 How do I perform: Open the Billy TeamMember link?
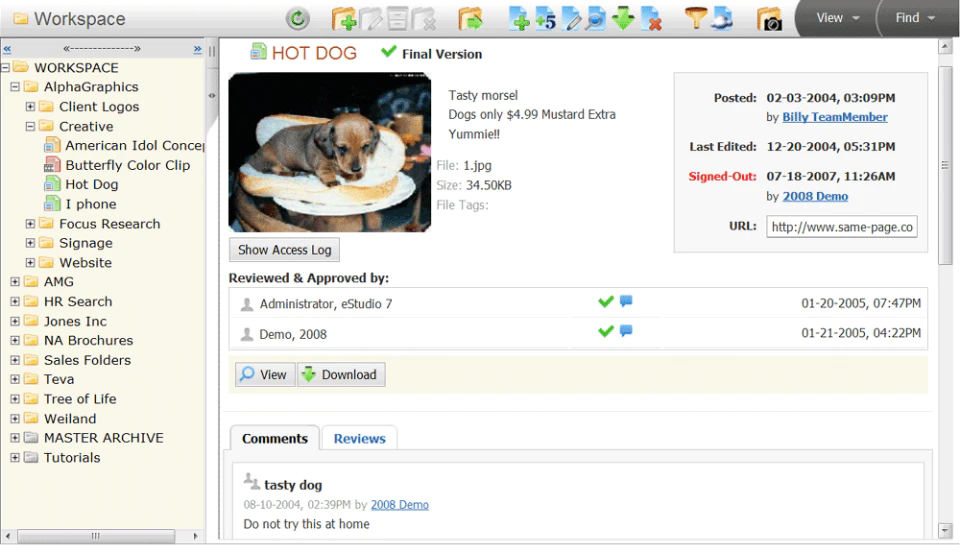coord(834,117)
